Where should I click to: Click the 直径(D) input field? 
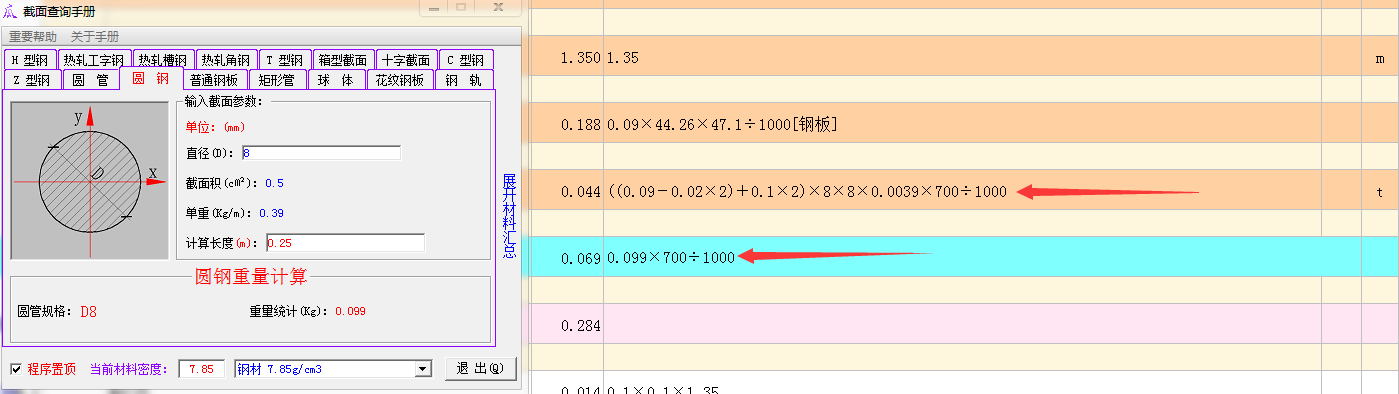[321, 153]
